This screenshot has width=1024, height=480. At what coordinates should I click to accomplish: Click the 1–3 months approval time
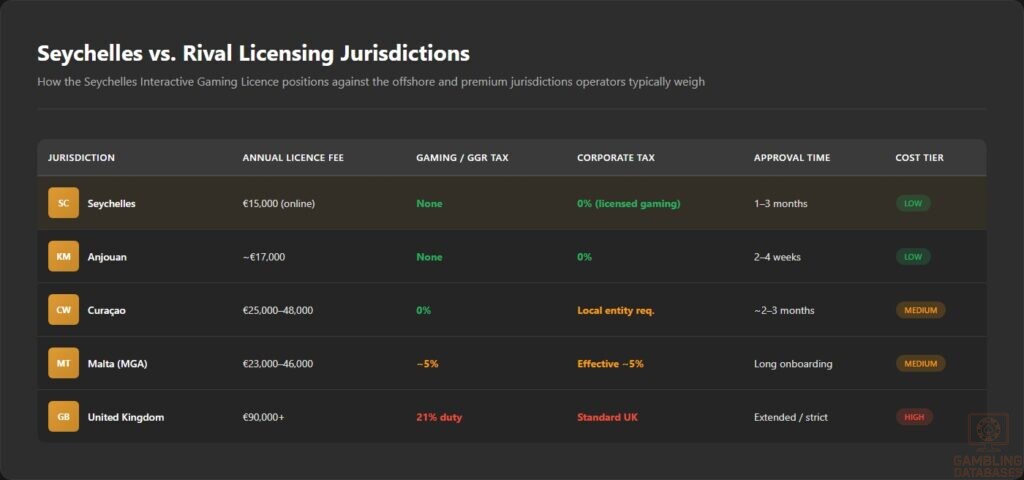(x=781, y=203)
